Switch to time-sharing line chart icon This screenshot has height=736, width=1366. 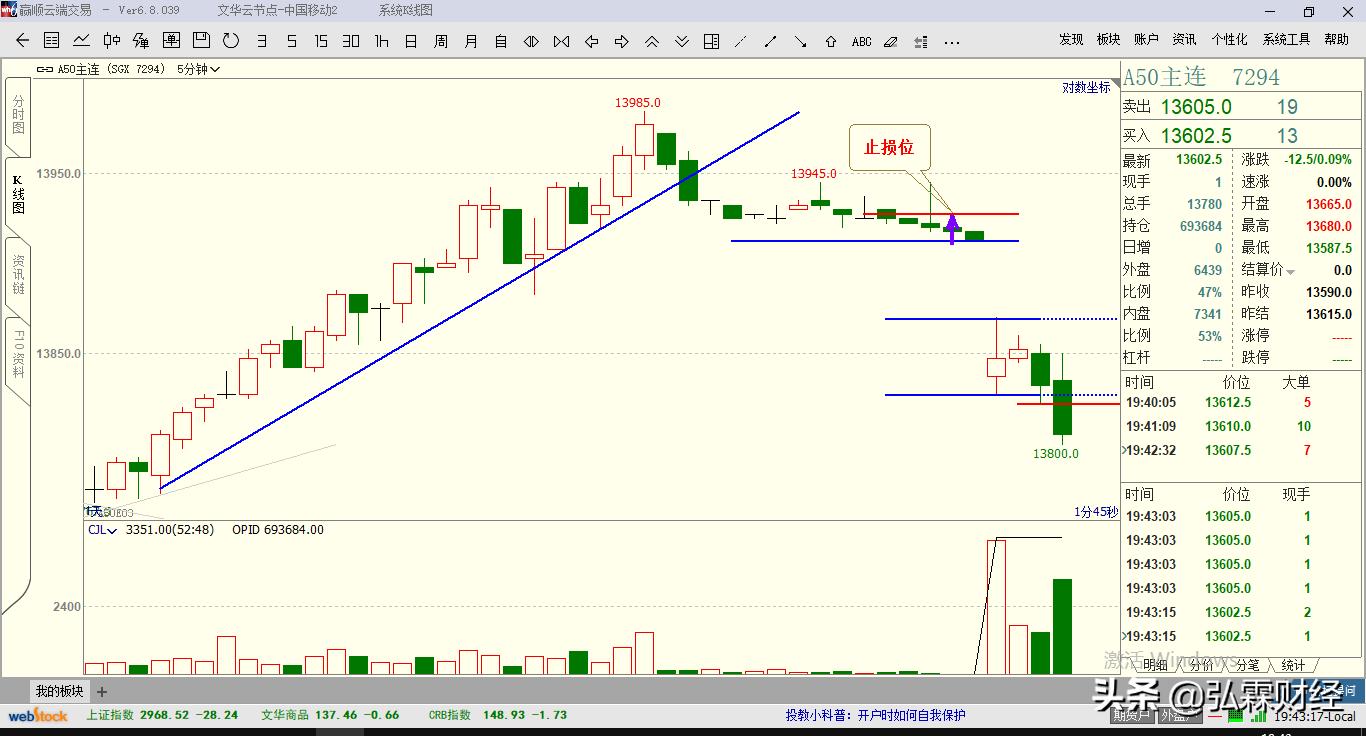(82, 41)
